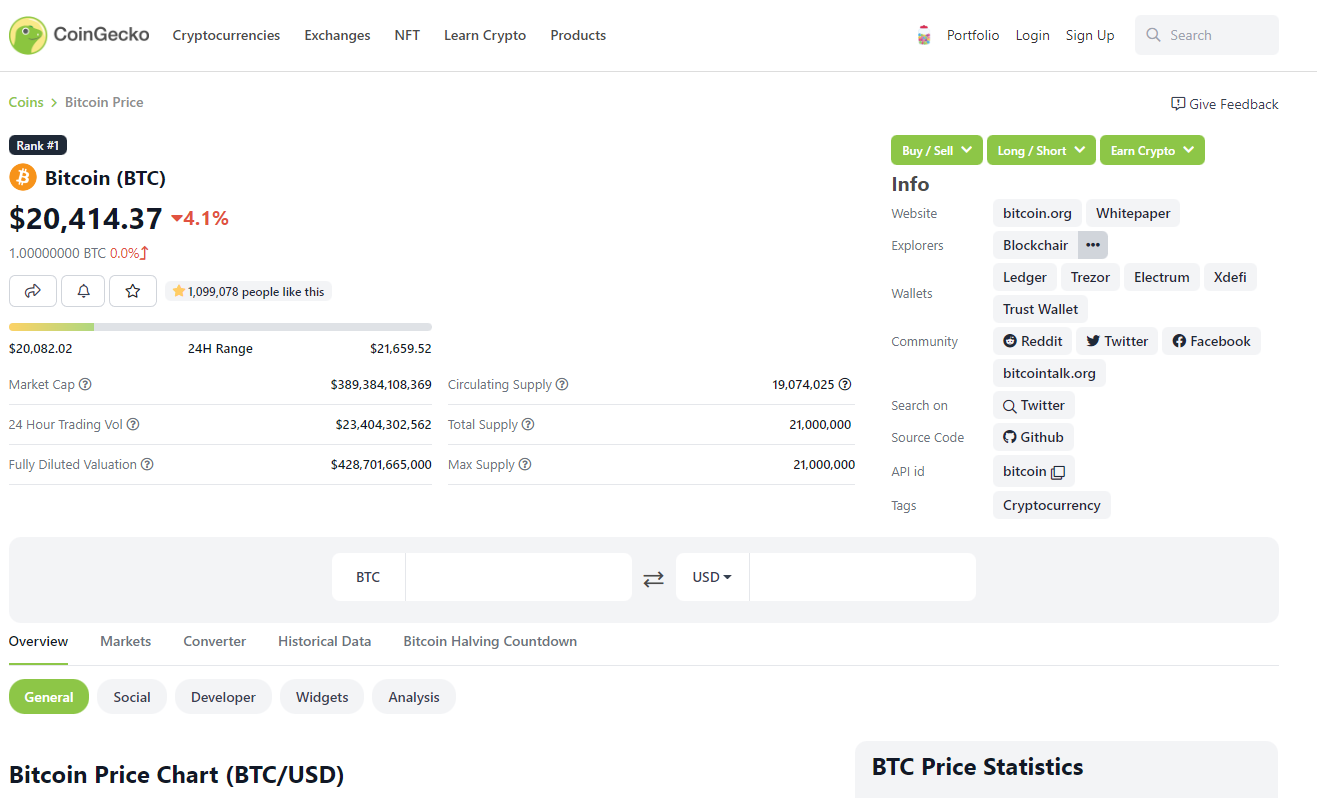Image resolution: width=1317 pixels, height=798 pixels.
Task: Click the candy jar icon near Portfolio
Action: [924, 35]
